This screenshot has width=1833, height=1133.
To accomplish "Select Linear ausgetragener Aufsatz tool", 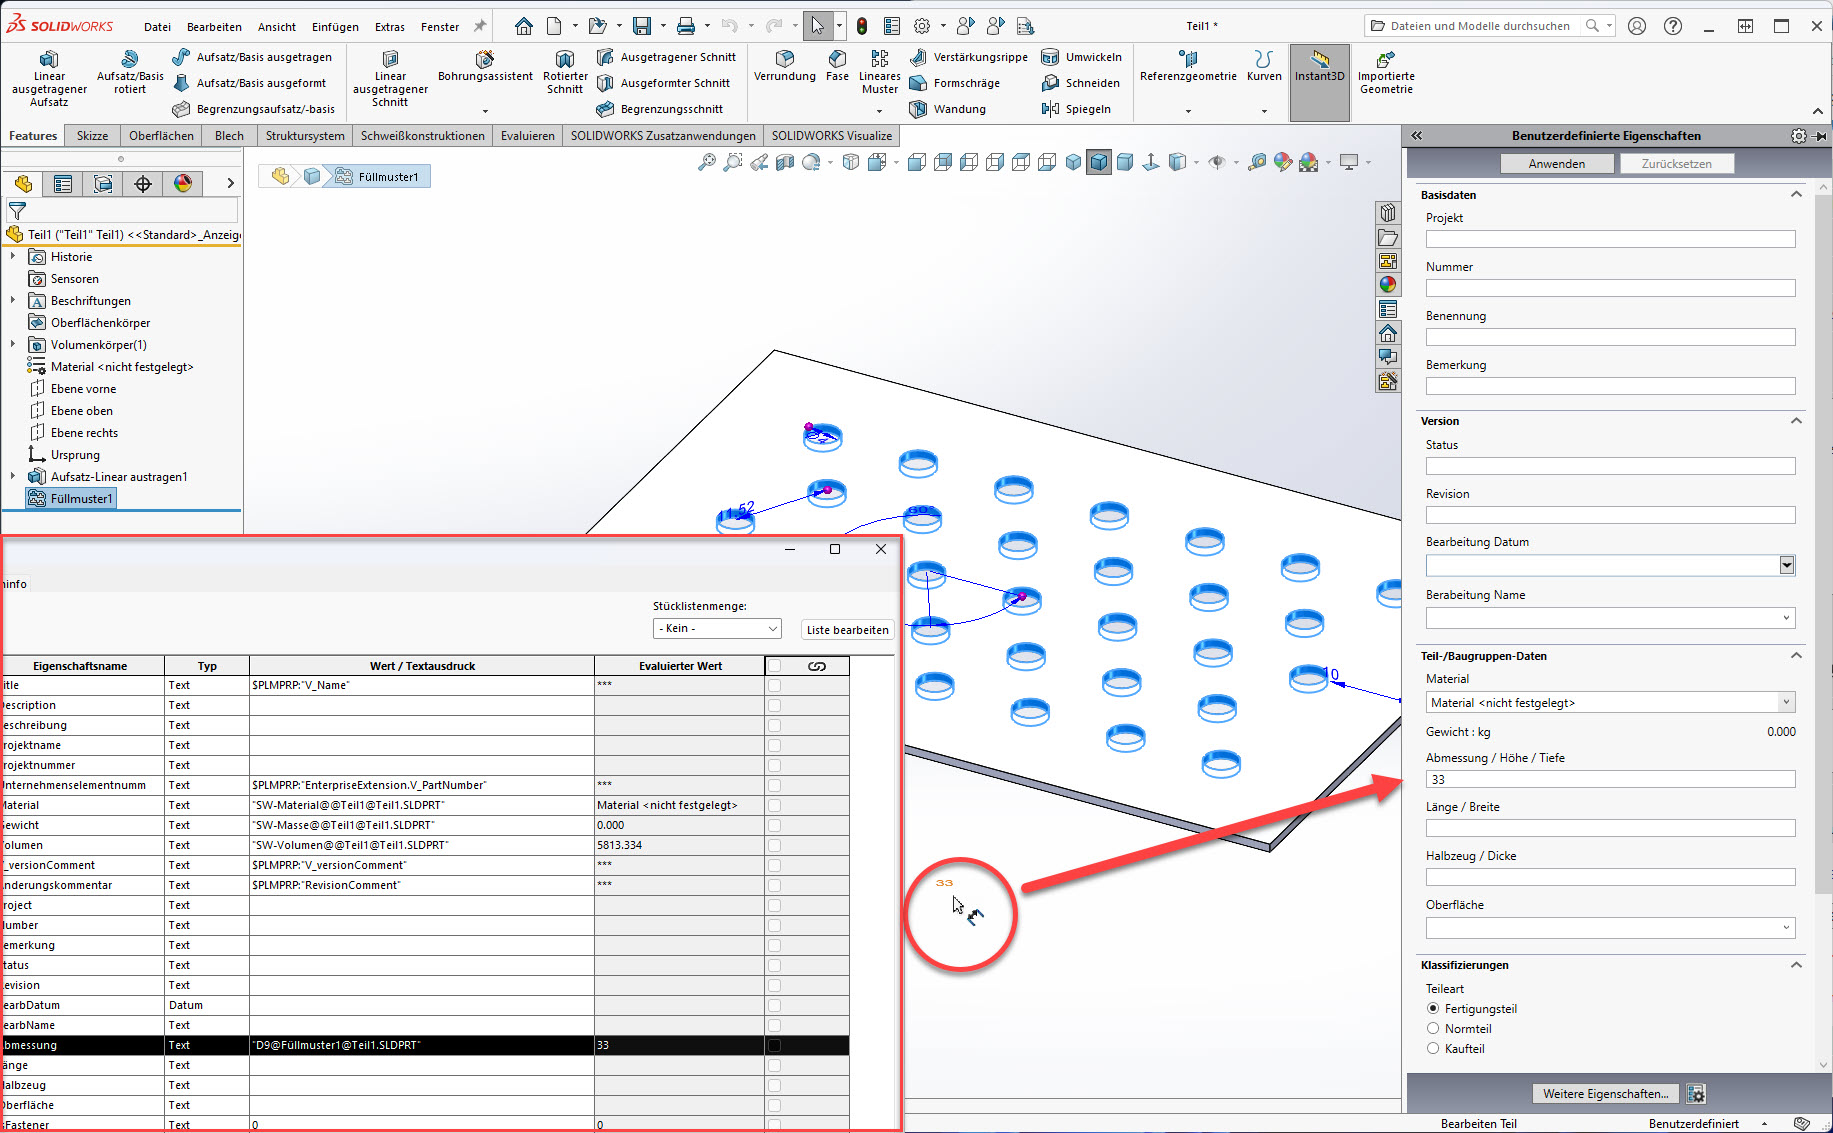I will coord(49,77).
